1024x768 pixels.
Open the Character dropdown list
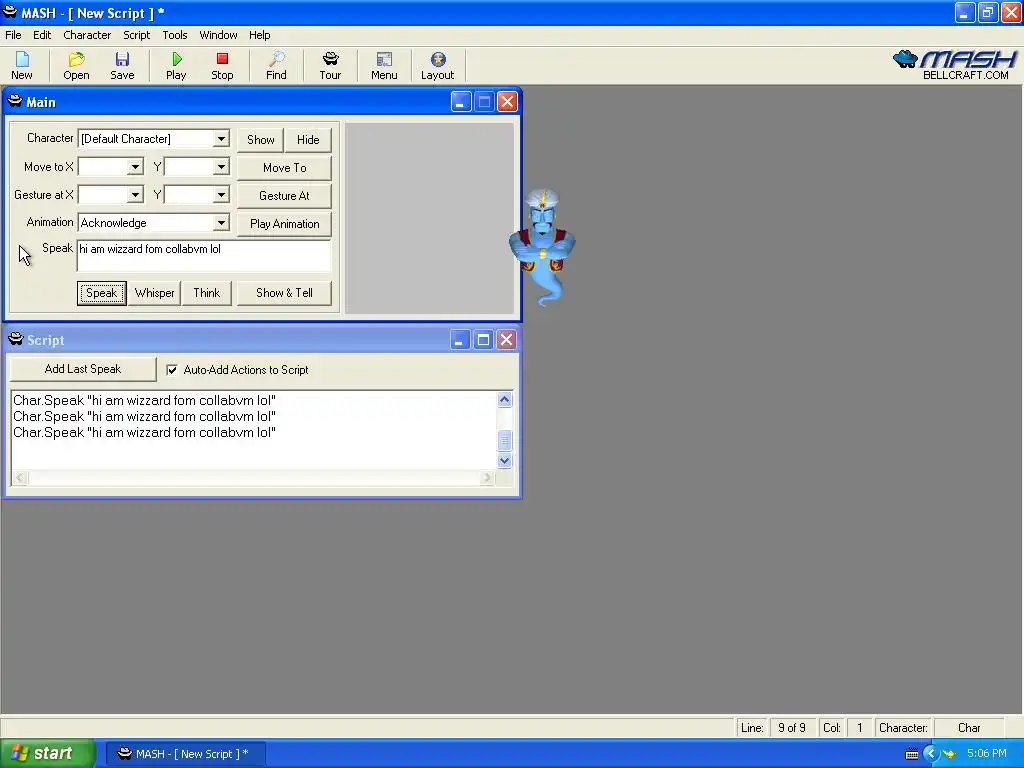tap(221, 138)
